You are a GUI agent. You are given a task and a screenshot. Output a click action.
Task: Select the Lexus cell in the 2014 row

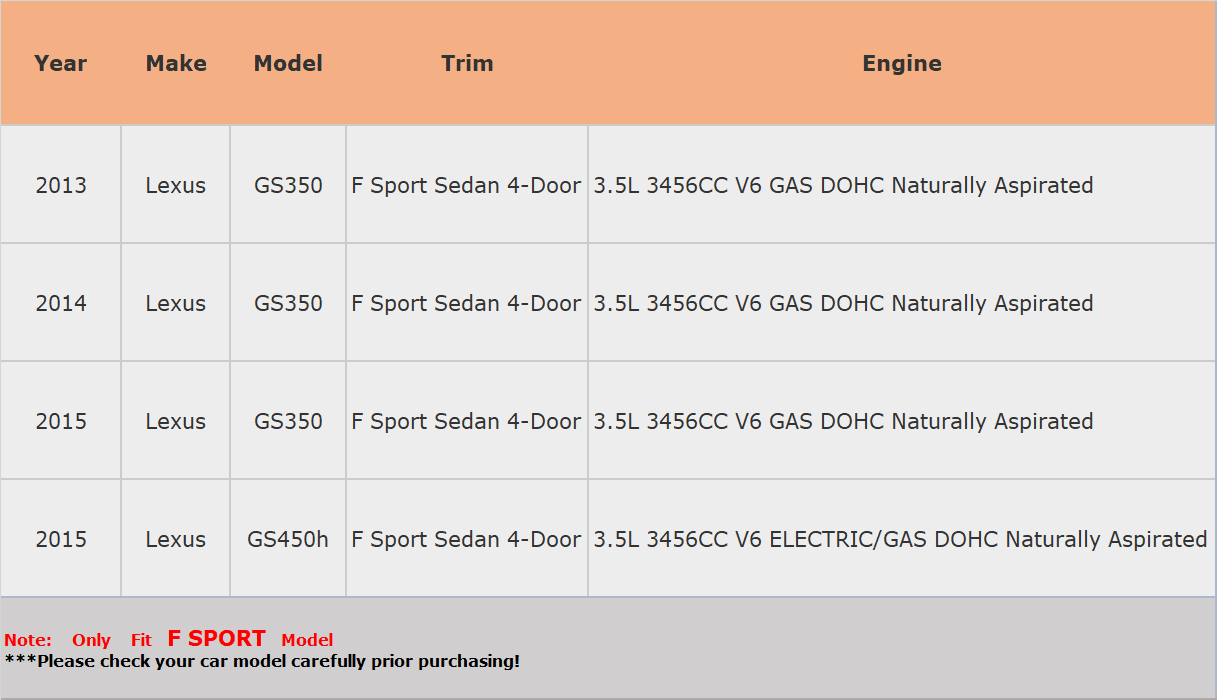176,303
